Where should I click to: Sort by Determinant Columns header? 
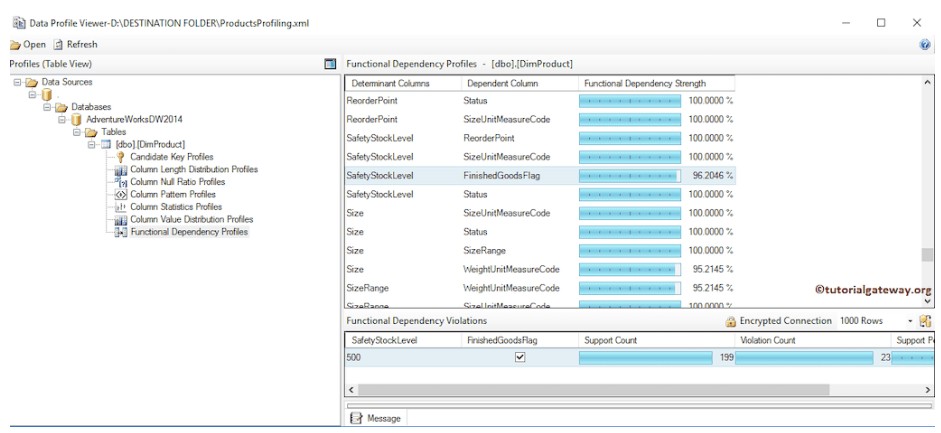coord(403,83)
